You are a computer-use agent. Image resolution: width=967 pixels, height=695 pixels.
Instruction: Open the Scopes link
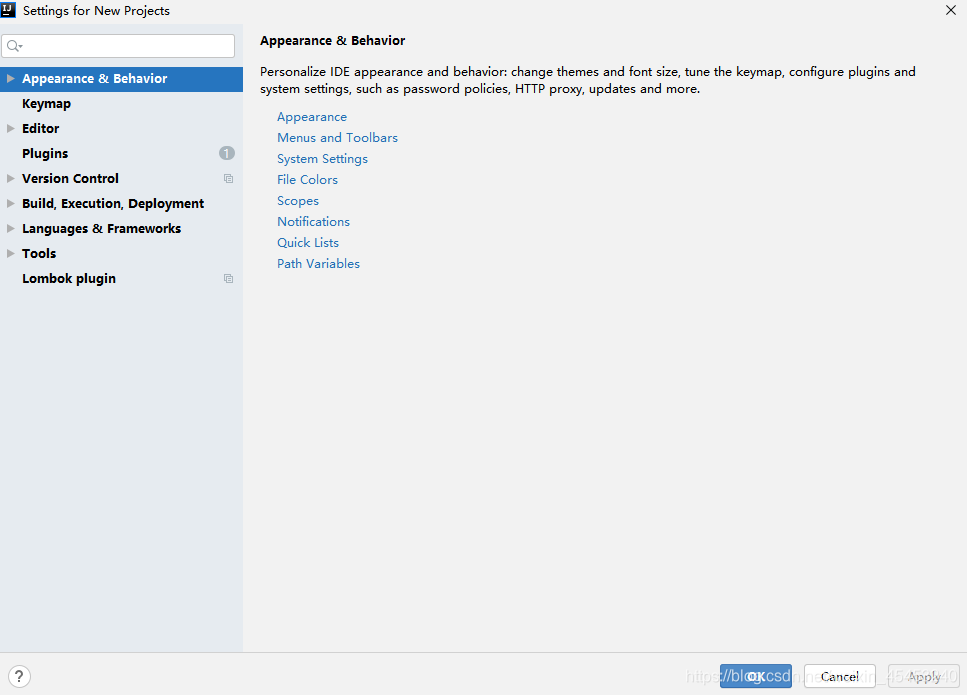(x=298, y=200)
